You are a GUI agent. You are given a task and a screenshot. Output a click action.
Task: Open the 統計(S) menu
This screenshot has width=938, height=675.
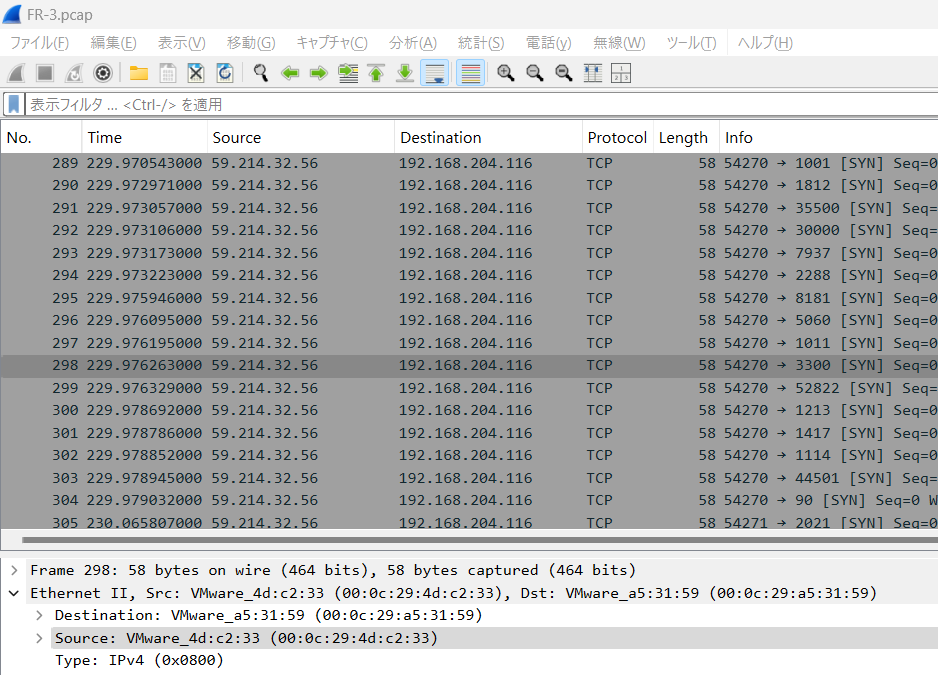click(481, 42)
